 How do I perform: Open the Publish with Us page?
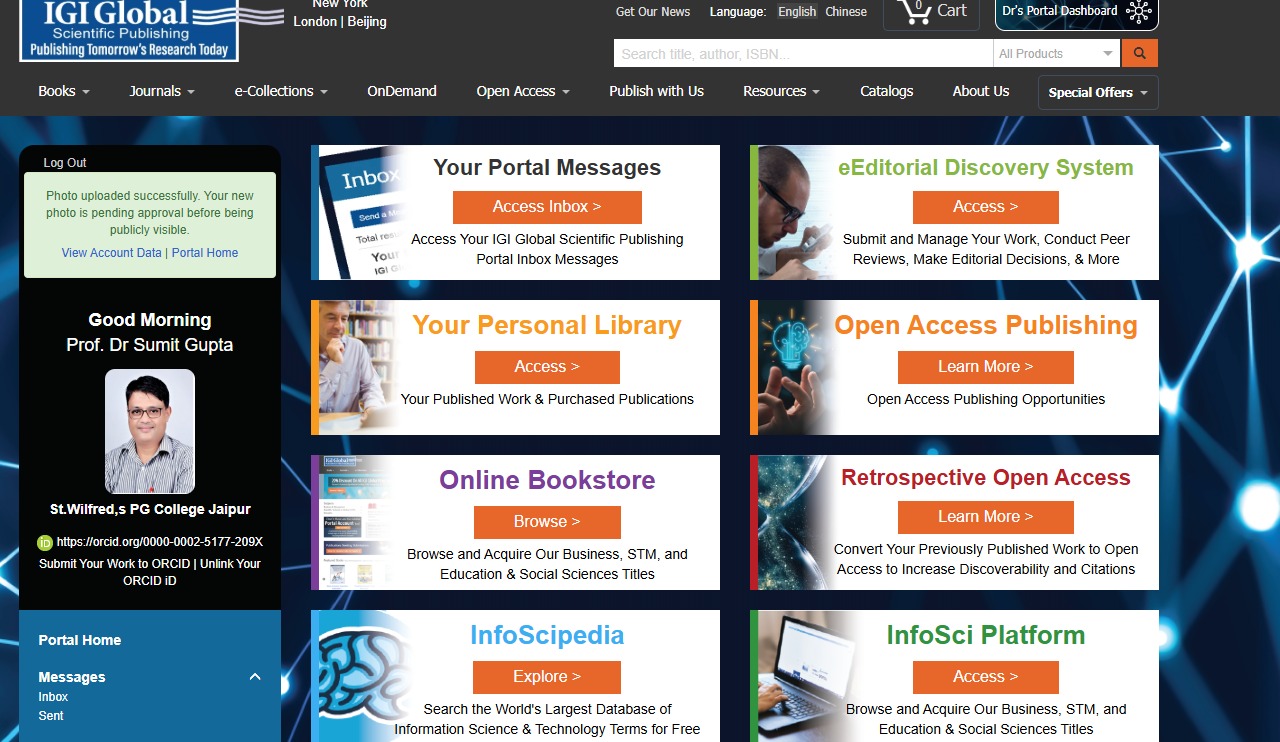(x=656, y=91)
